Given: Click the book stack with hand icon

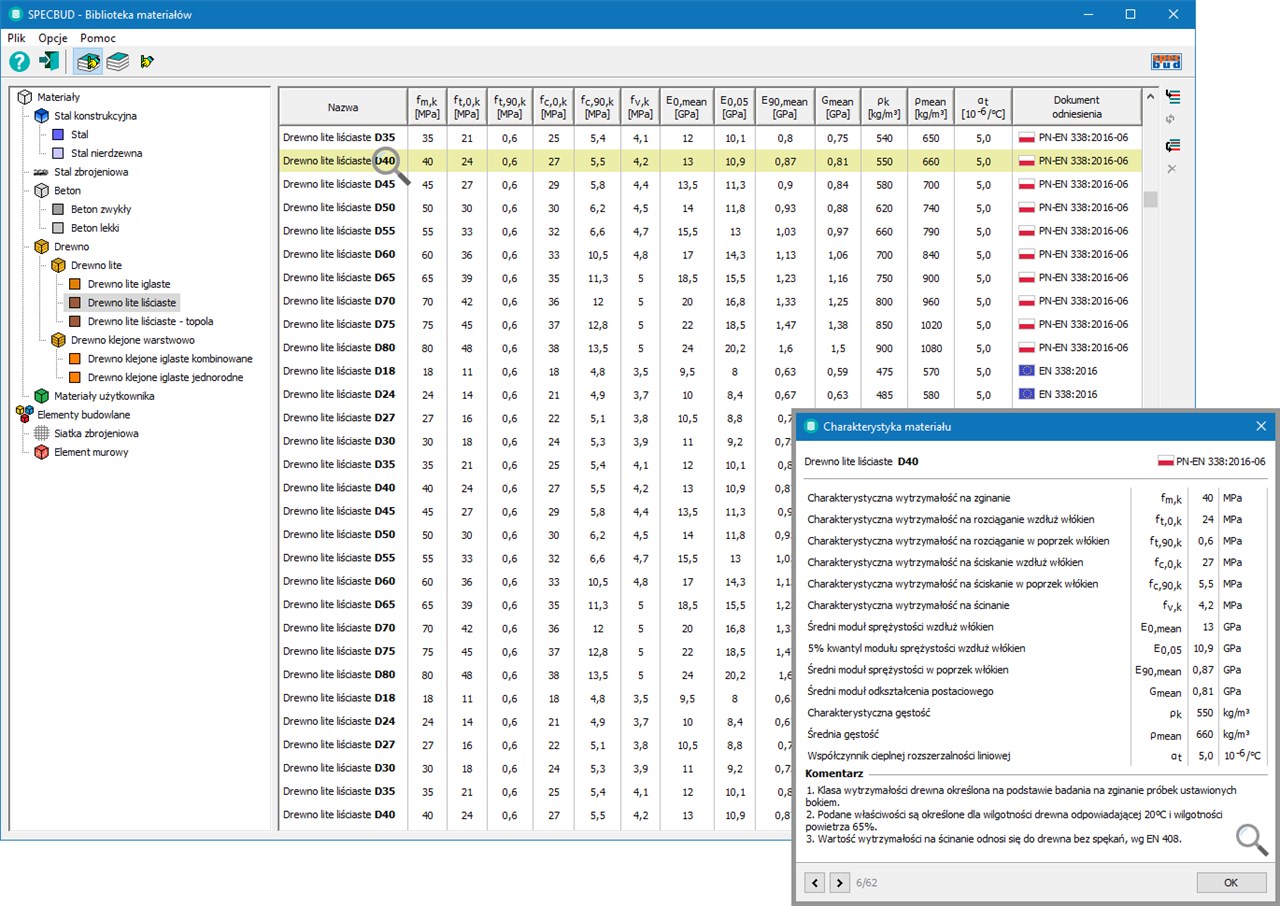Looking at the screenshot, I should 88,62.
